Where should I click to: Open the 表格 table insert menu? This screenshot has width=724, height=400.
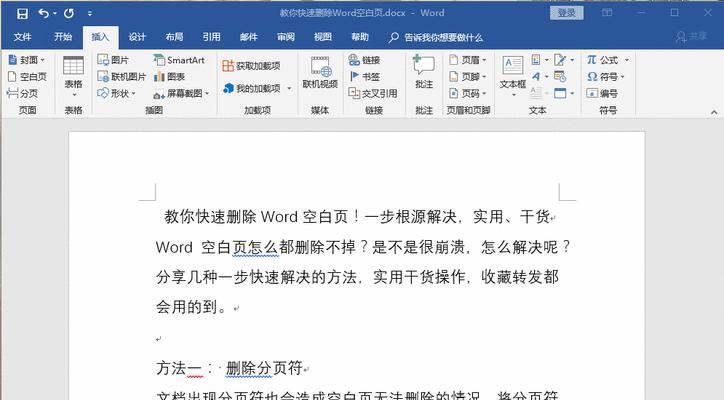click(x=73, y=76)
